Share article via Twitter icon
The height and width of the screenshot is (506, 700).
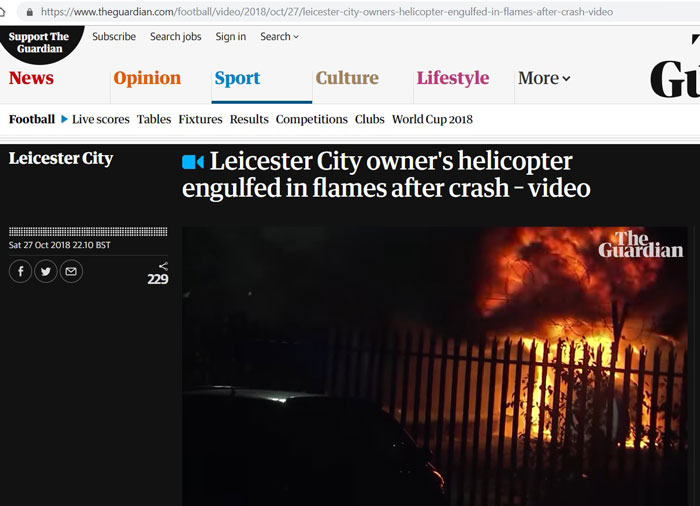(46, 271)
